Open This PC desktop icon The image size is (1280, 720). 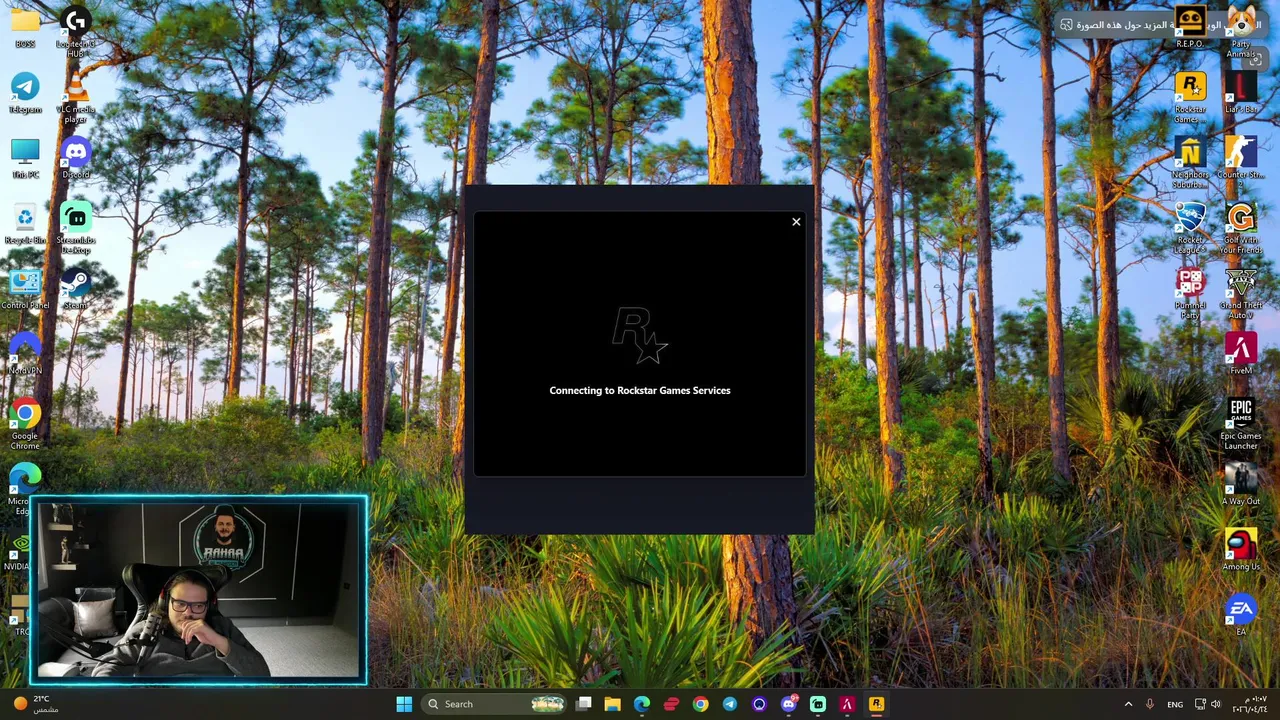click(25, 159)
